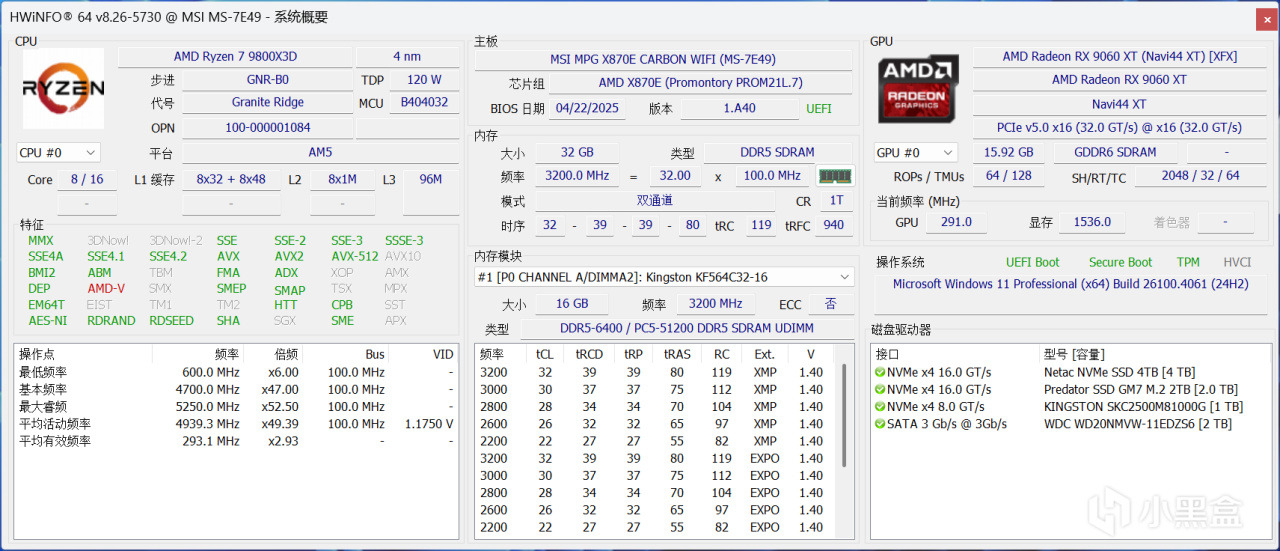Click the MSI MPG X870E CARBON WIFI field
1280x551 pixels.
(663, 59)
